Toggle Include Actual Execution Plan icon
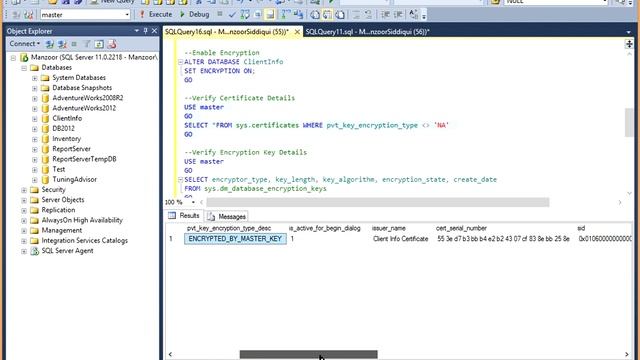This screenshot has height=360, width=640. (286, 15)
